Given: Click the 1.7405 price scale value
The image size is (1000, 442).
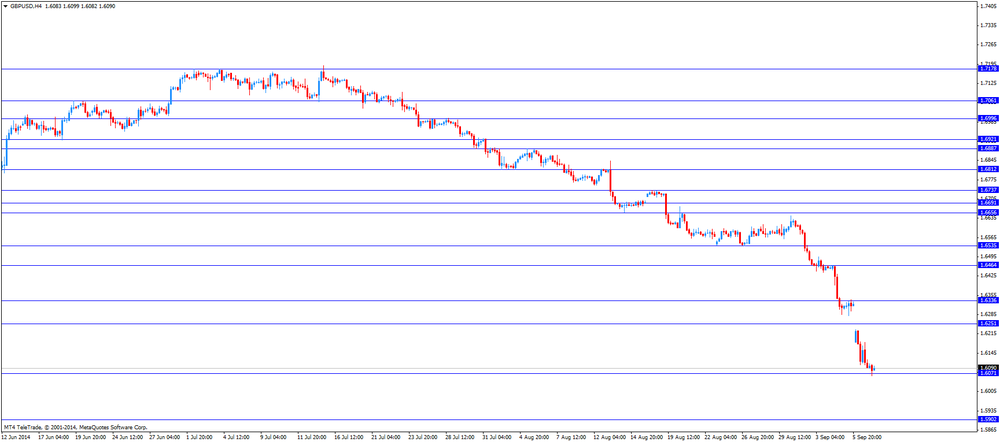Looking at the screenshot, I should (989, 6).
